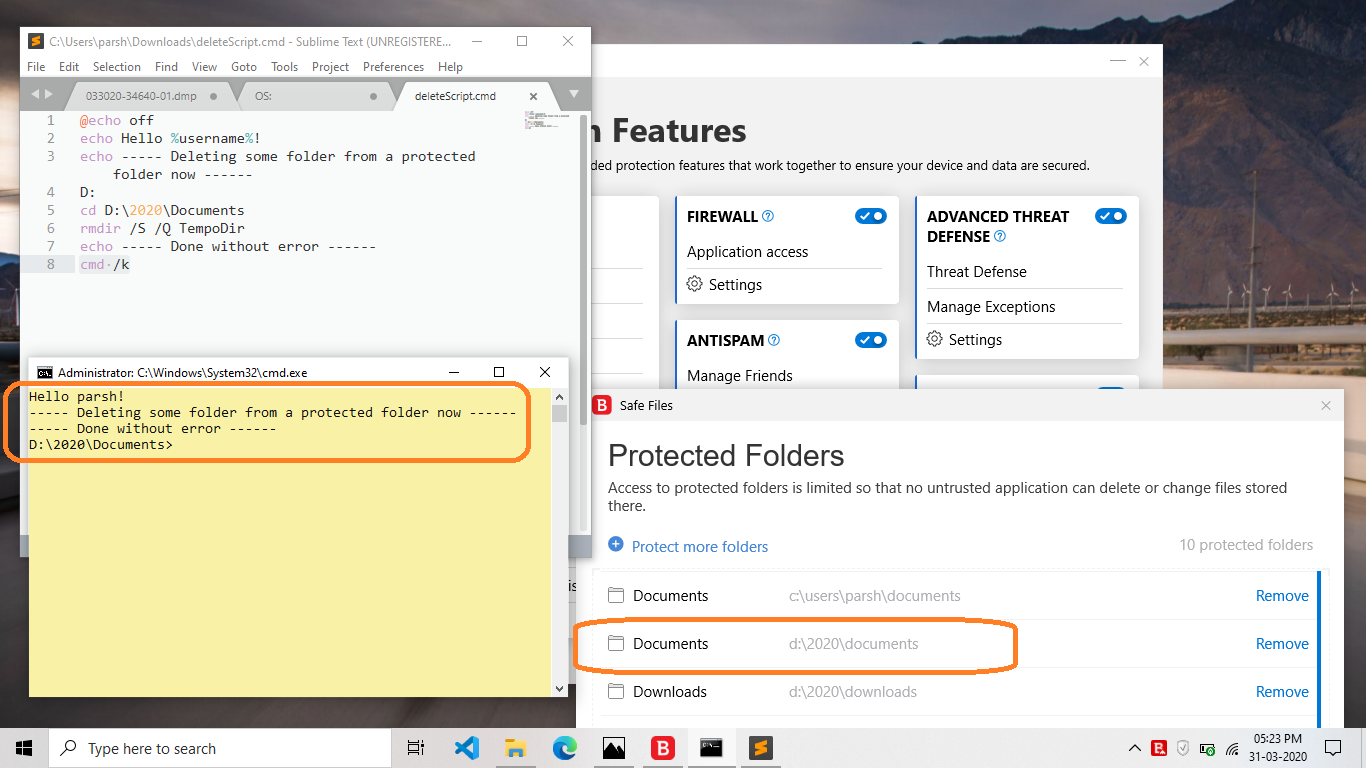Show hidden system tray icons chevron
Image resolution: width=1366 pixels, height=768 pixels.
1135,748
